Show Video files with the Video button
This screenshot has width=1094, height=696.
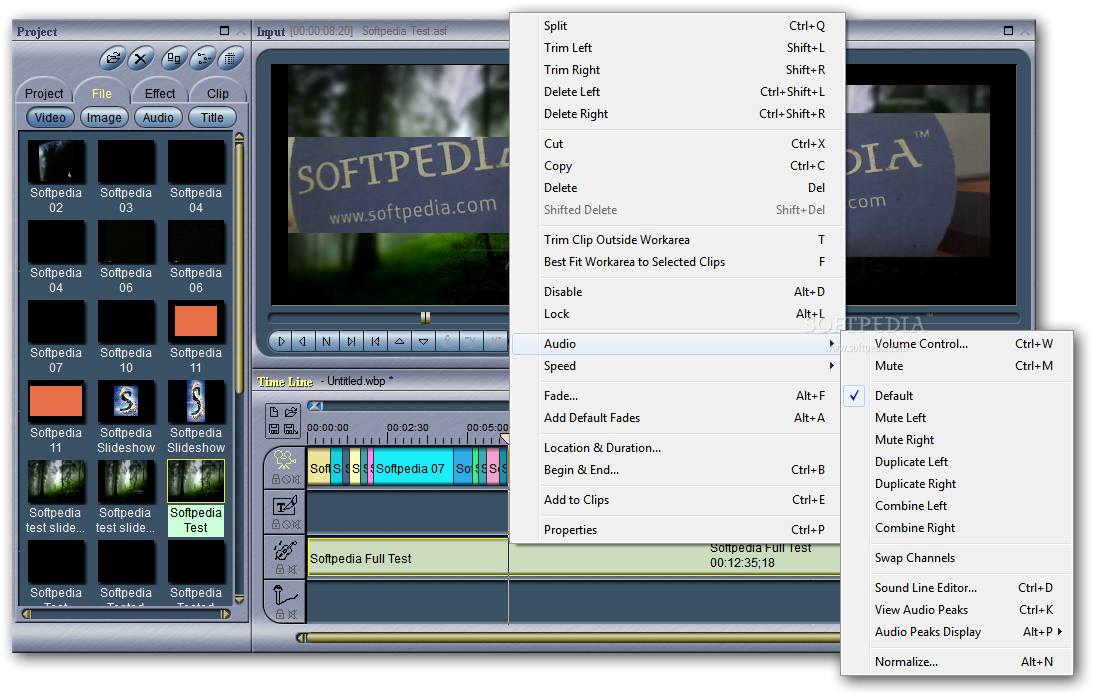coord(50,118)
